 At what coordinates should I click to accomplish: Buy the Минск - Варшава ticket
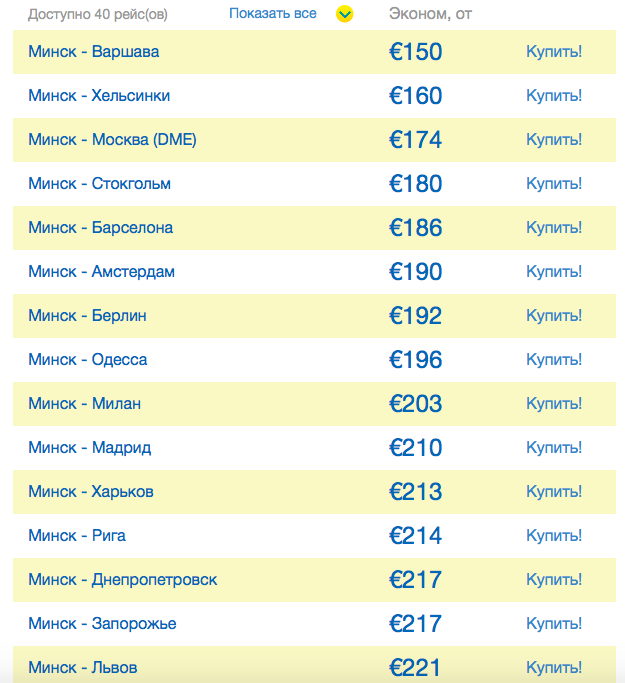[x=554, y=52]
